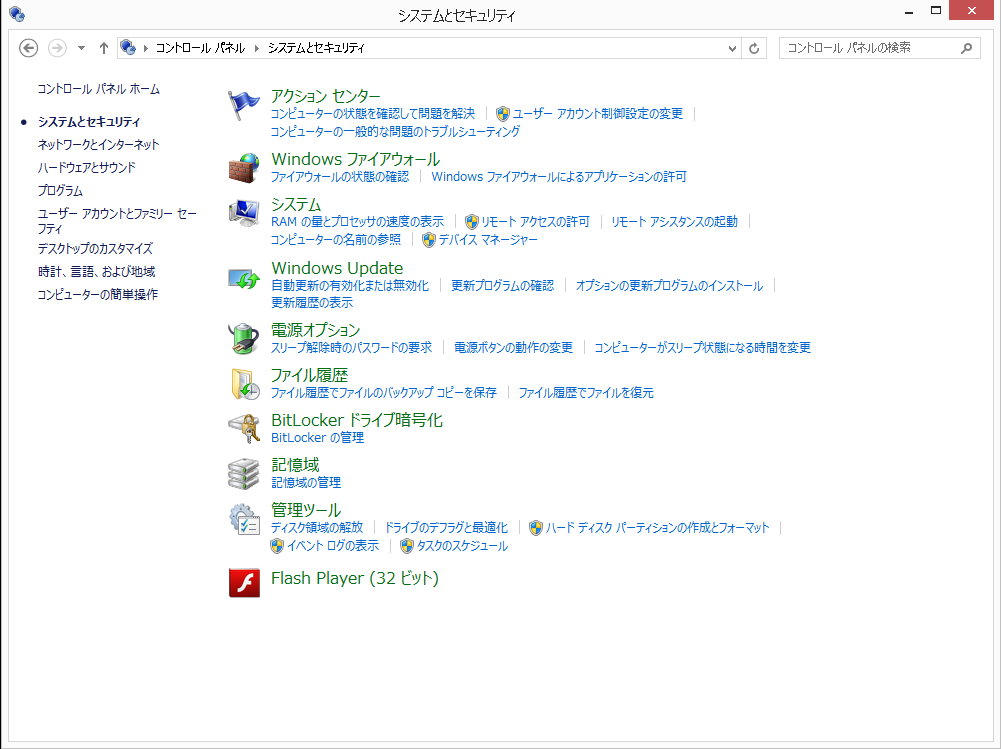Select ハードウェアとサウンド in the sidebar
The height and width of the screenshot is (749, 1001).
86,168
